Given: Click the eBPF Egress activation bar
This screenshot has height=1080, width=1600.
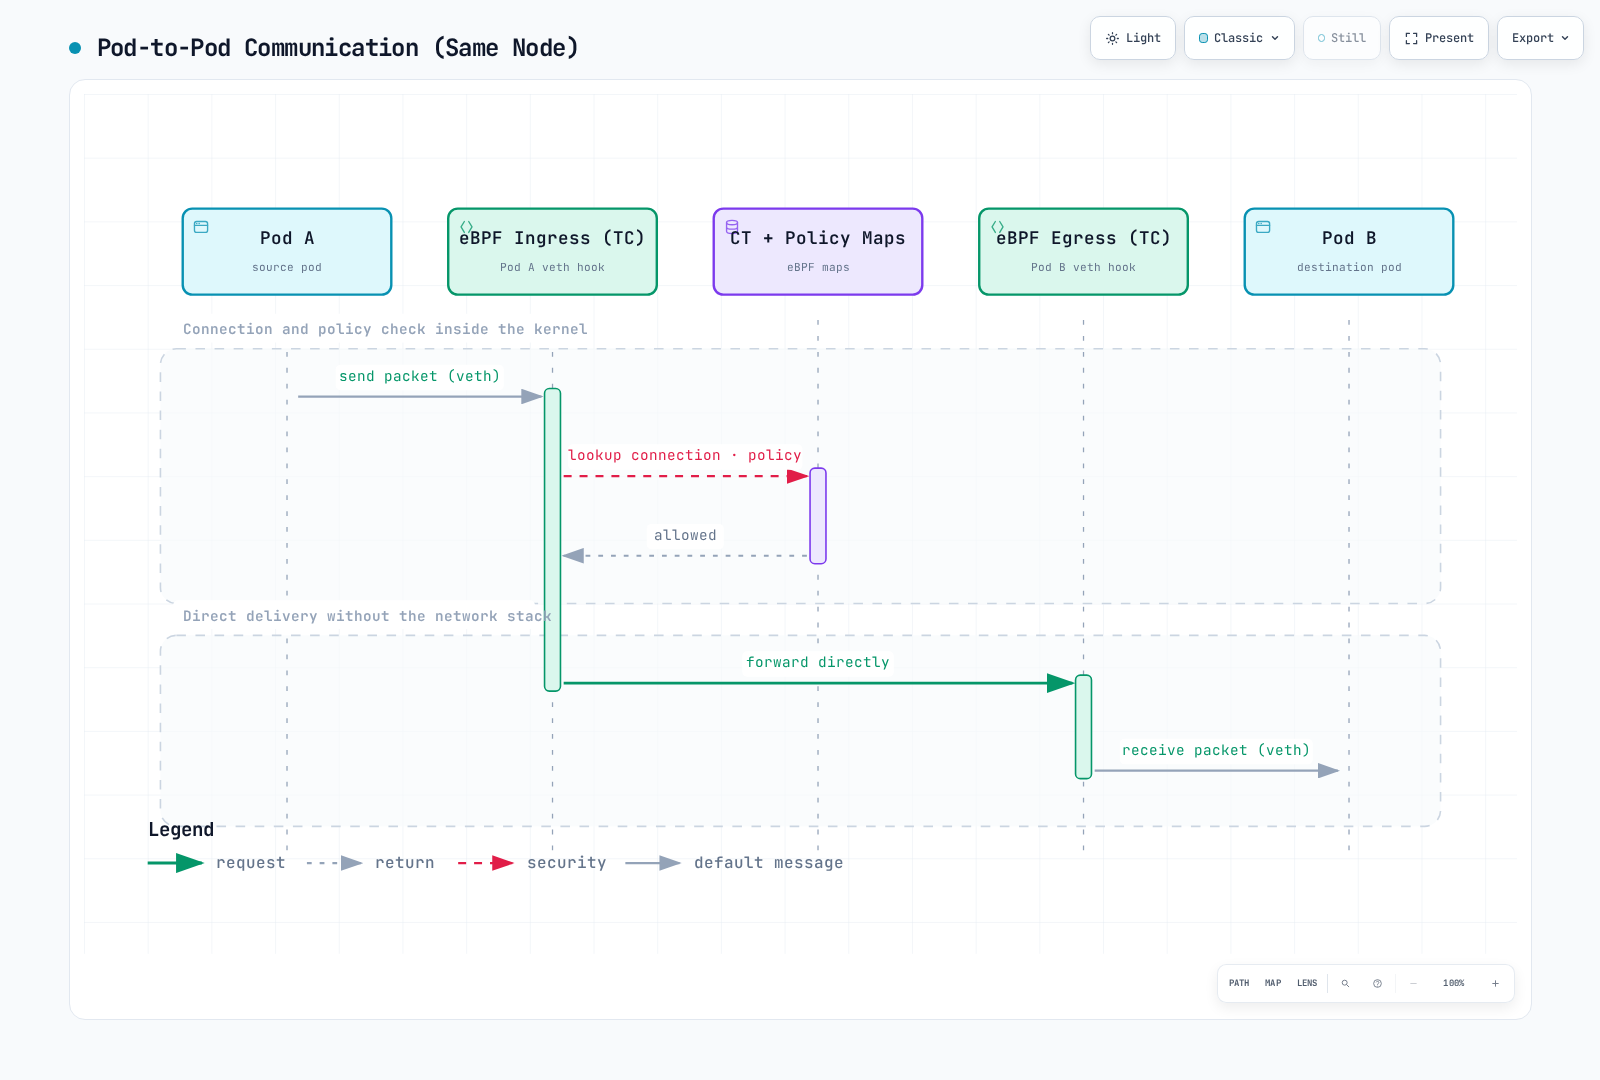Looking at the screenshot, I should coord(1083,727).
